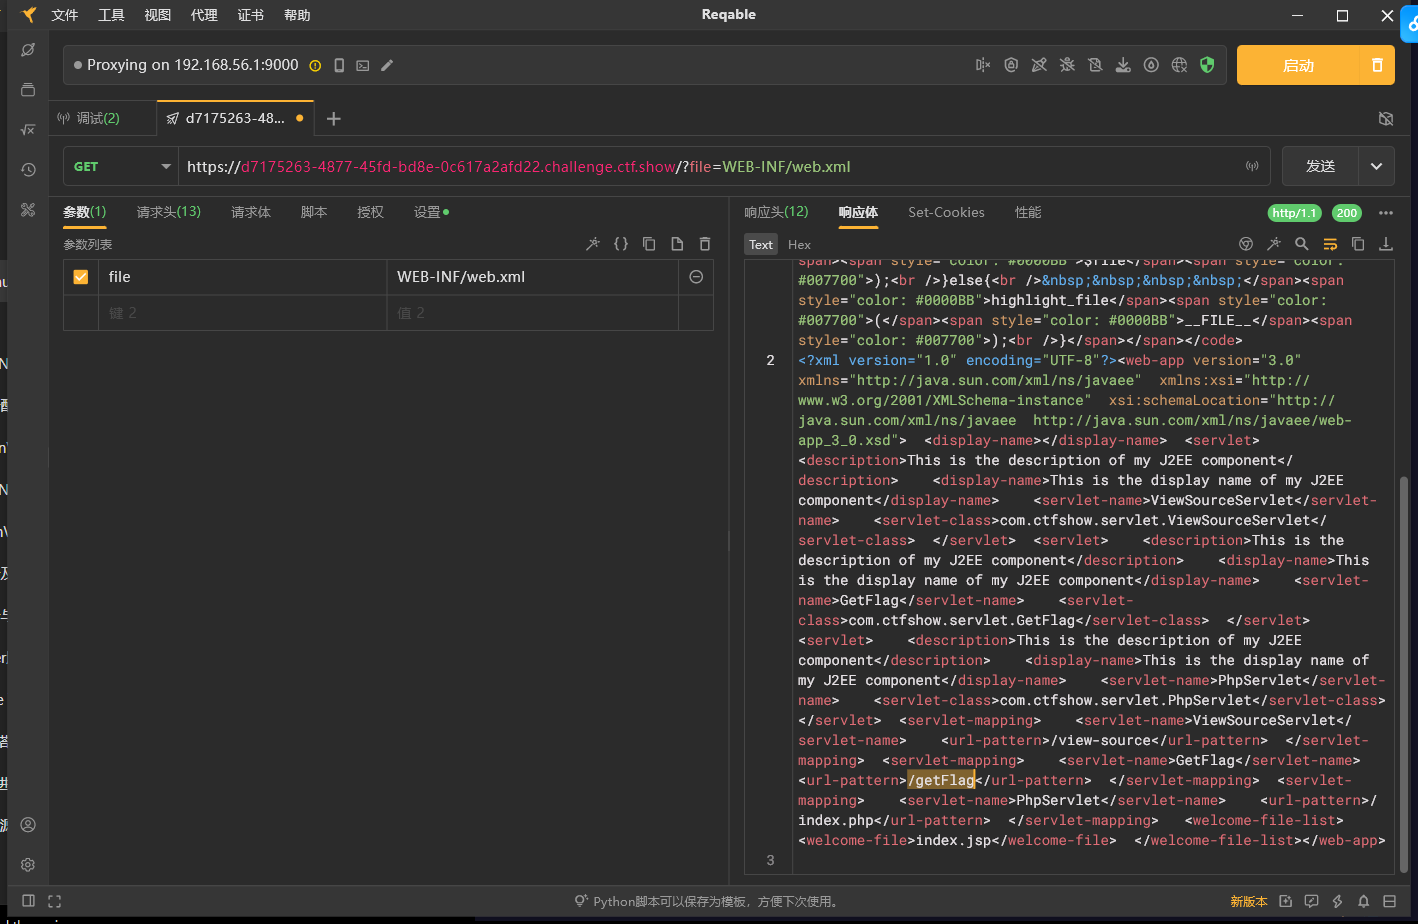Screen dimensions: 1418x924
Task: Click the crossed-out cube icon below 启动
Action: [1386, 118]
